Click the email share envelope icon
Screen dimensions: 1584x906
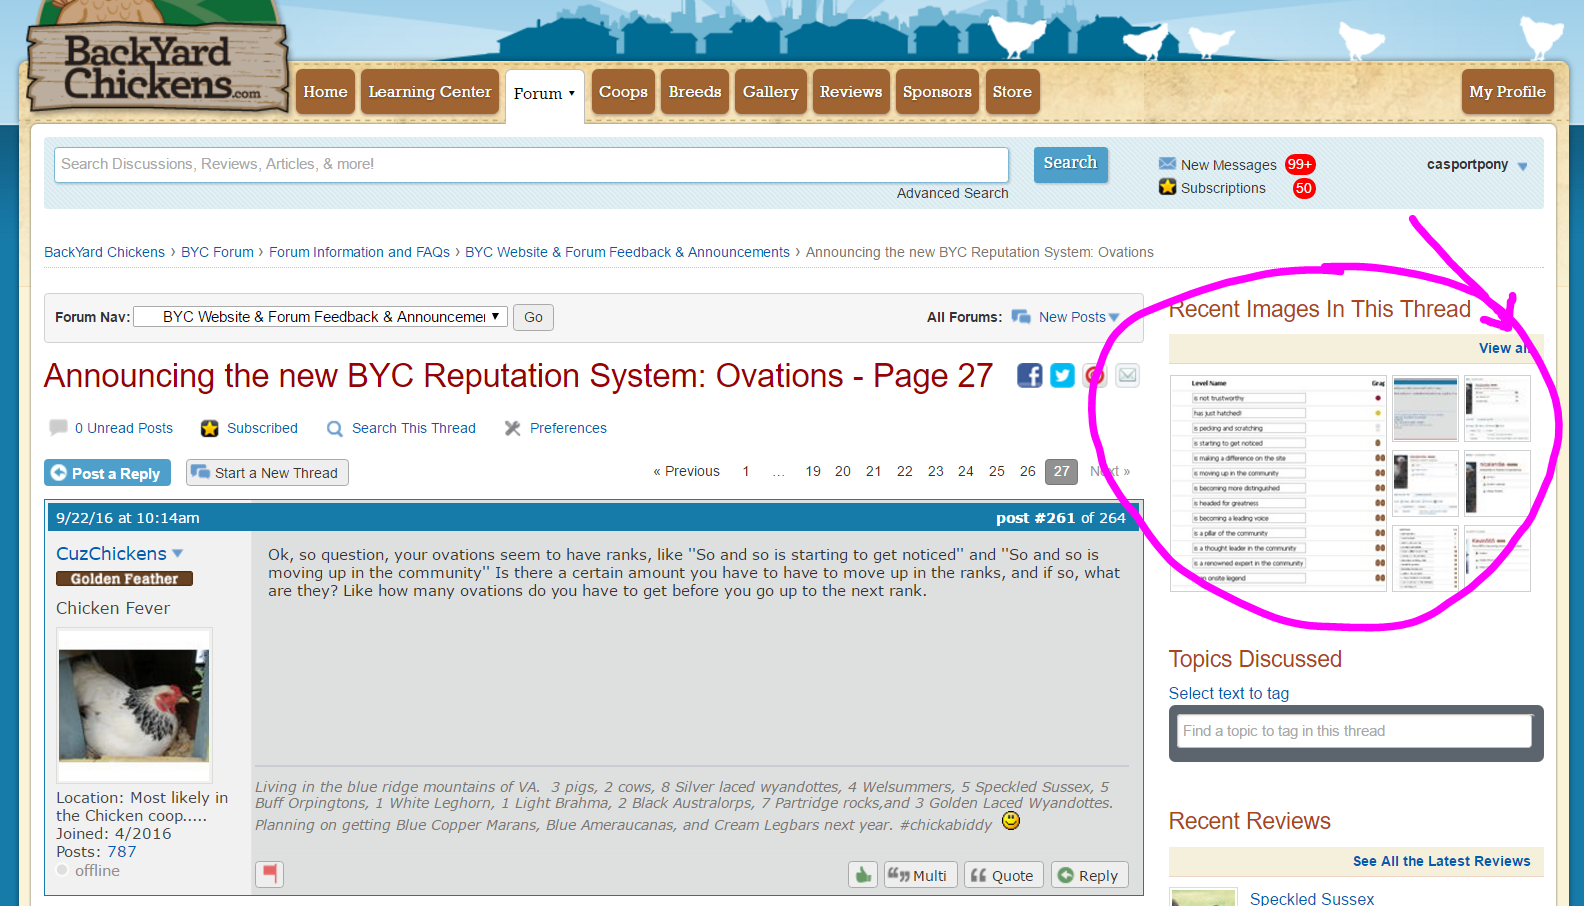coord(1127,375)
